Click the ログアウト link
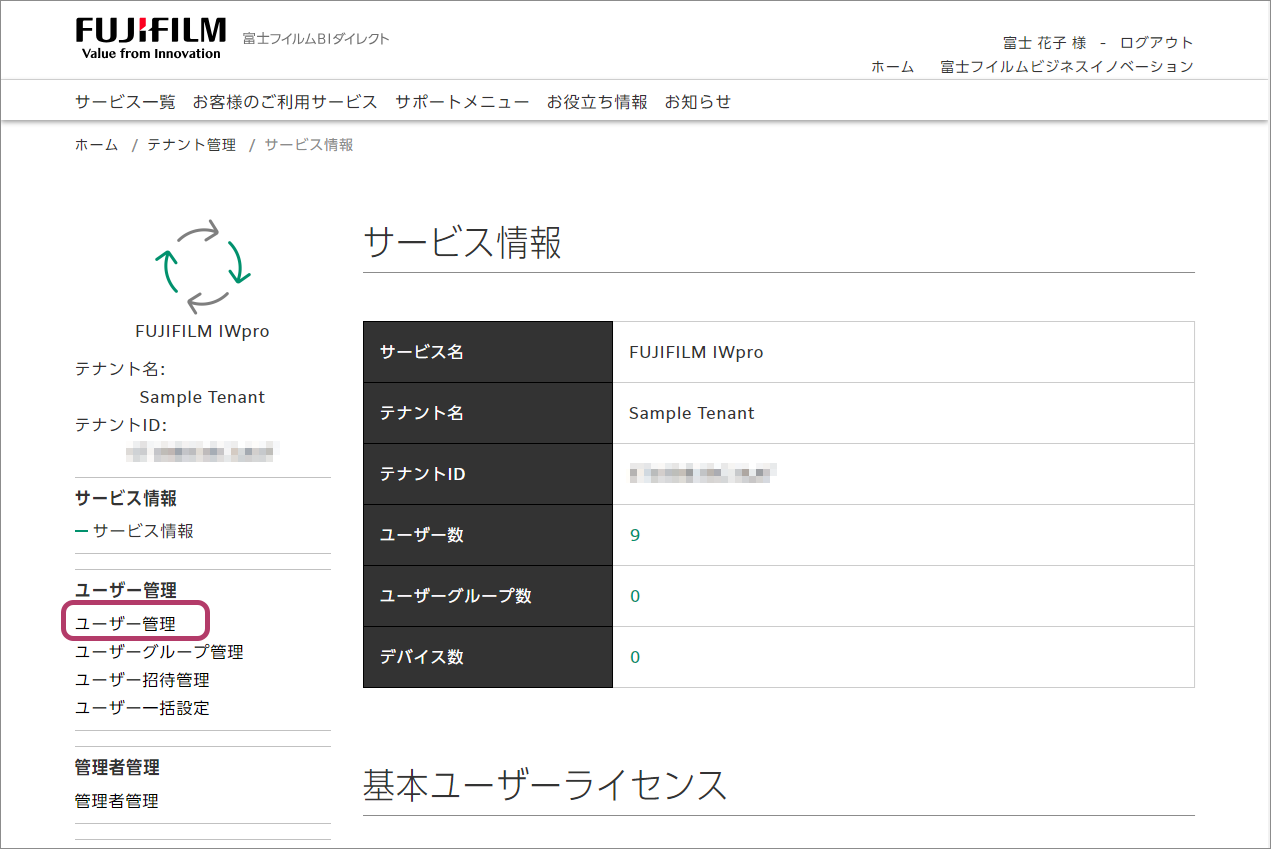The width and height of the screenshot is (1271, 849). coord(1157,43)
